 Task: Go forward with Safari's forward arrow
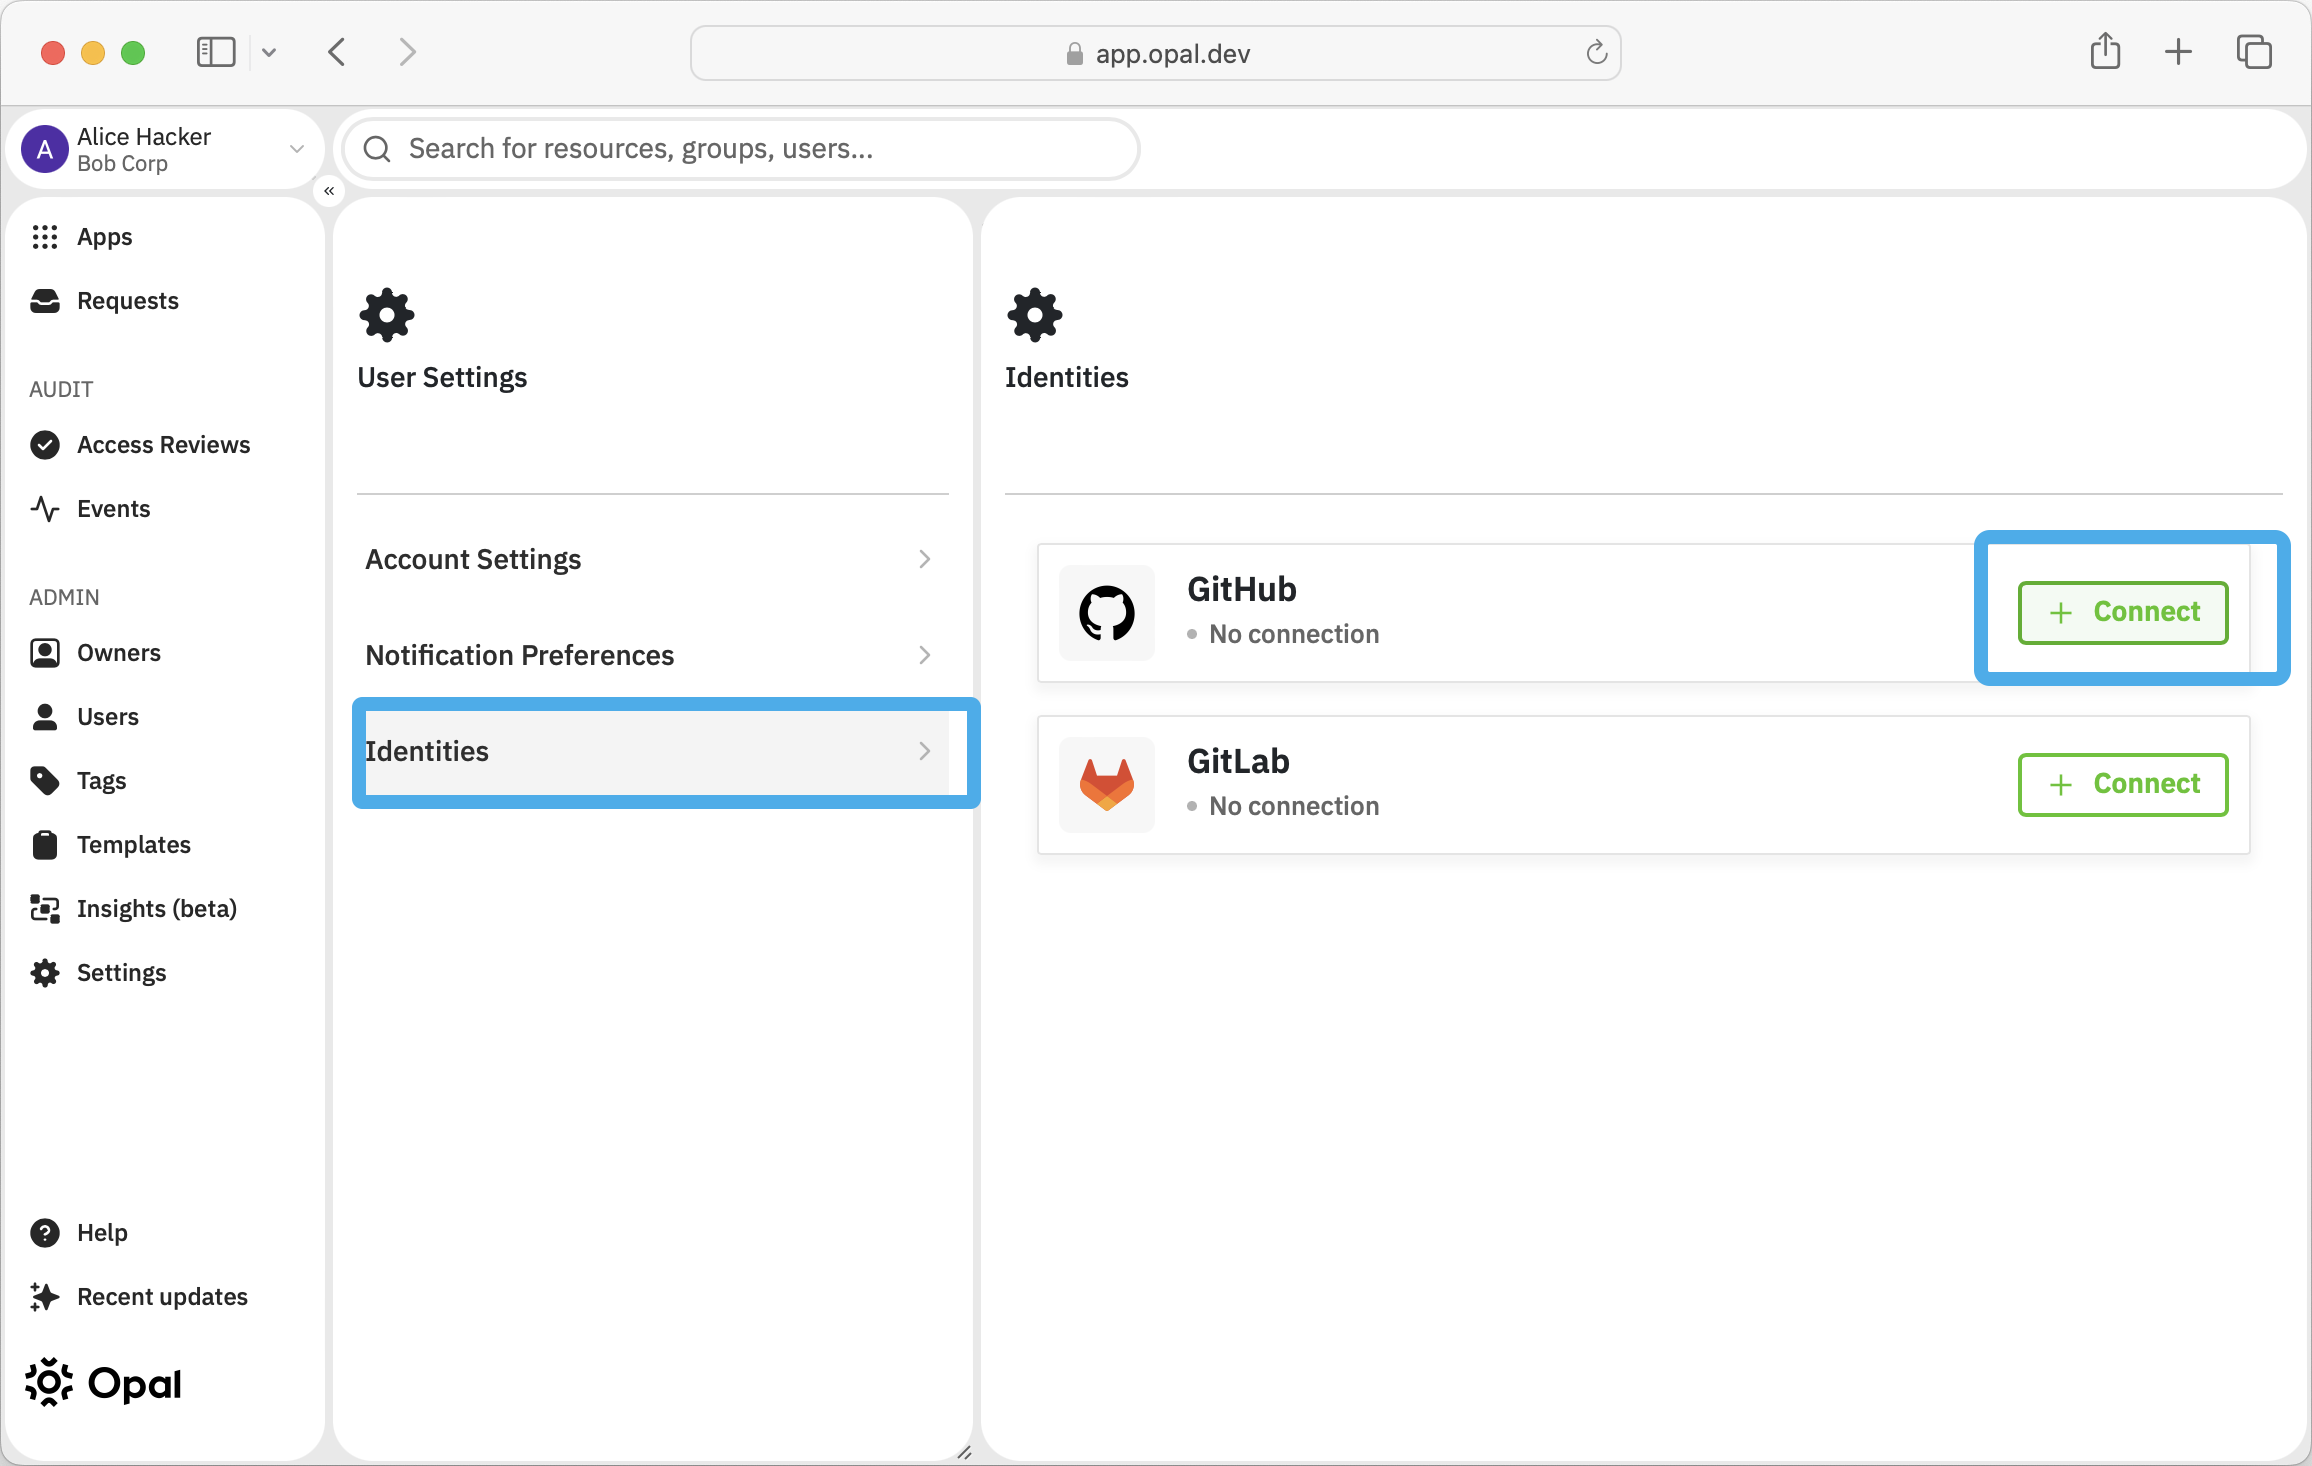point(407,52)
